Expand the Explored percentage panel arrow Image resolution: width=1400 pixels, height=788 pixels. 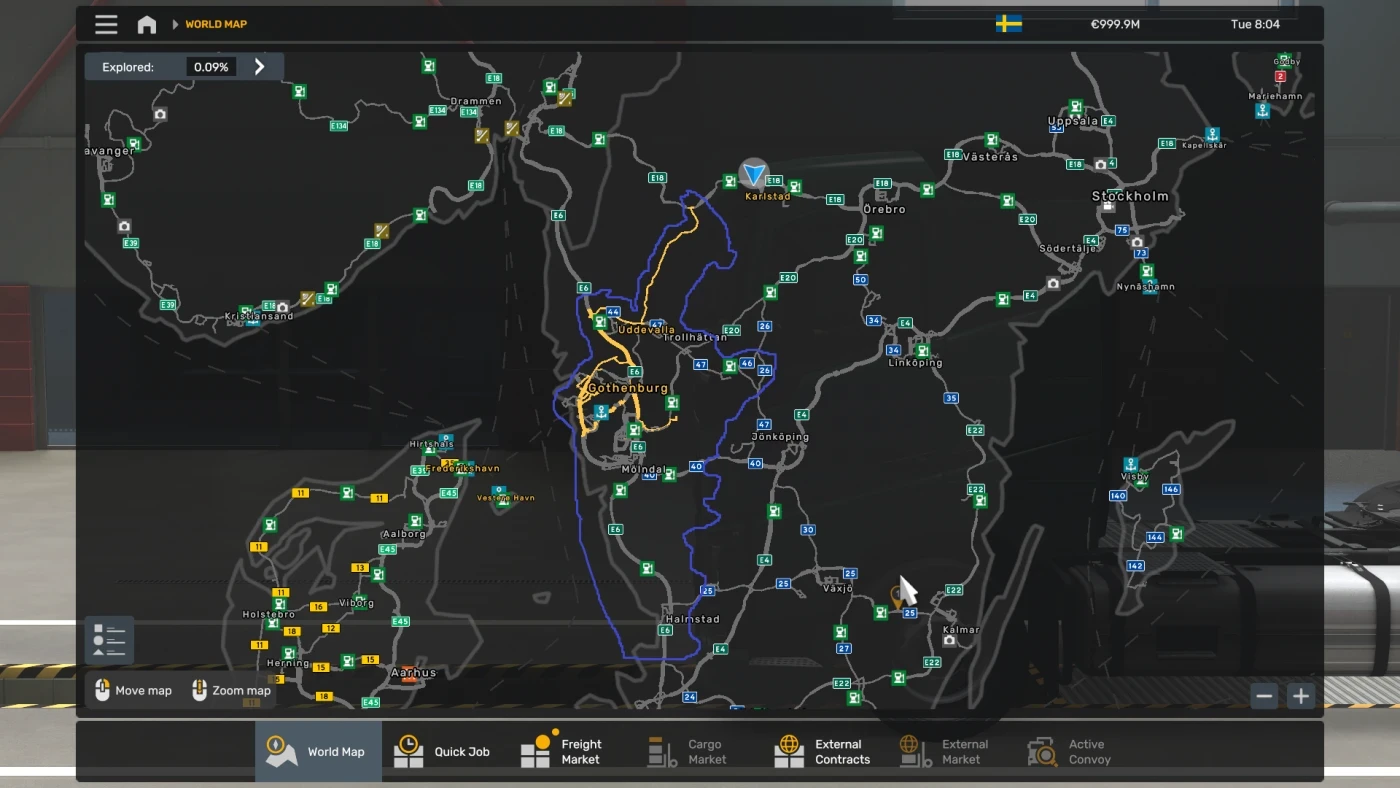[x=260, y=67]
